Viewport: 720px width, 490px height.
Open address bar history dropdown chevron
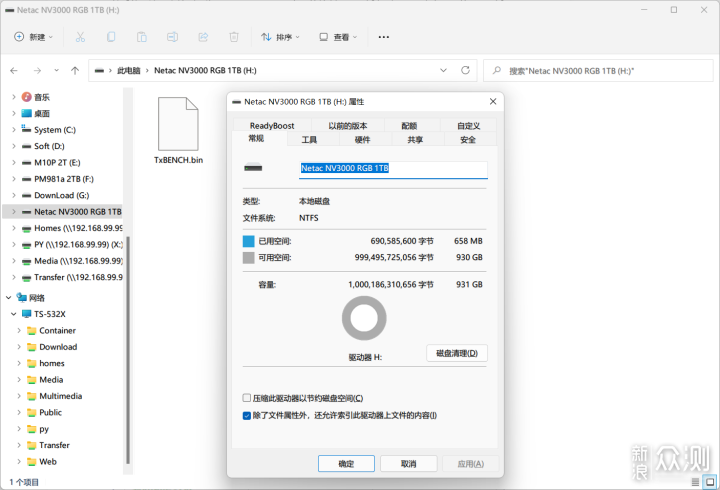pyautogui.click(x=444, y=70)
